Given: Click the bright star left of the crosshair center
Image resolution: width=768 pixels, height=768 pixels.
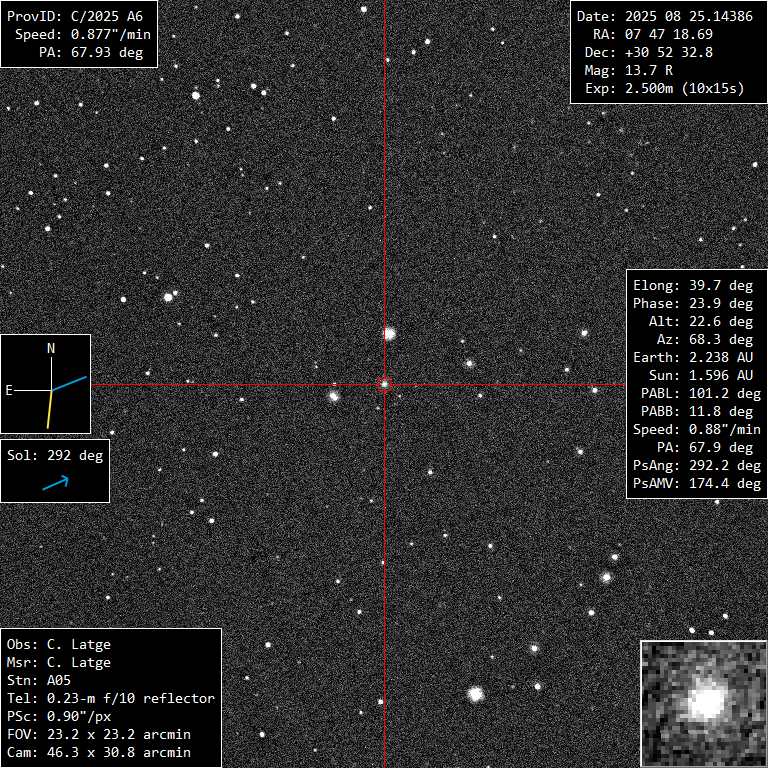Looking at the screenshot, I should (334, 396).
